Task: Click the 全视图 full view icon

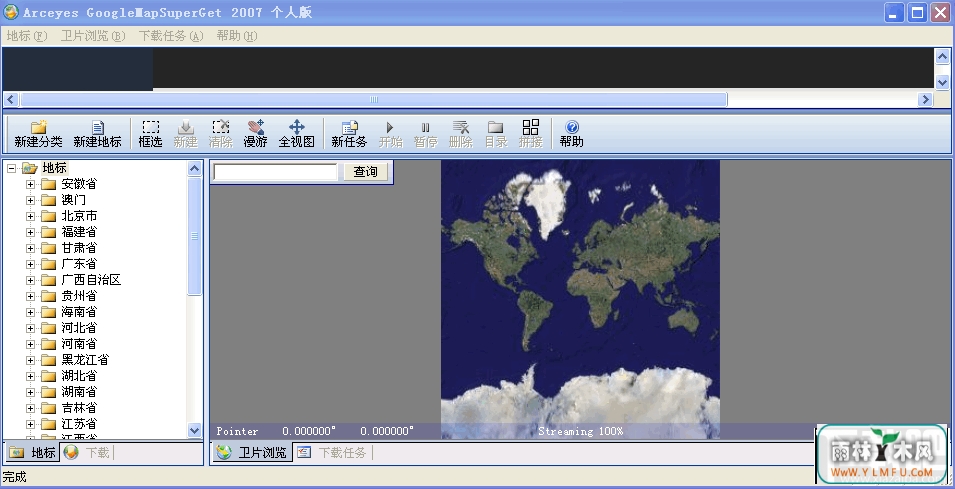Action: (x=297, y=134)
